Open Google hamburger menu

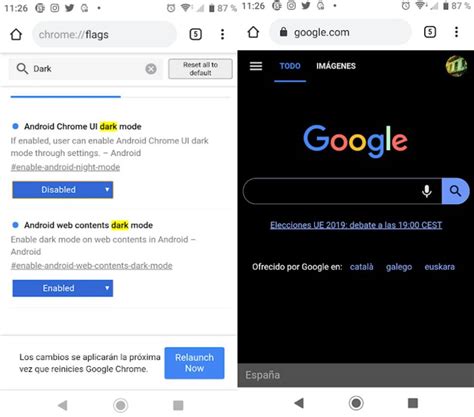click(256, 66)
